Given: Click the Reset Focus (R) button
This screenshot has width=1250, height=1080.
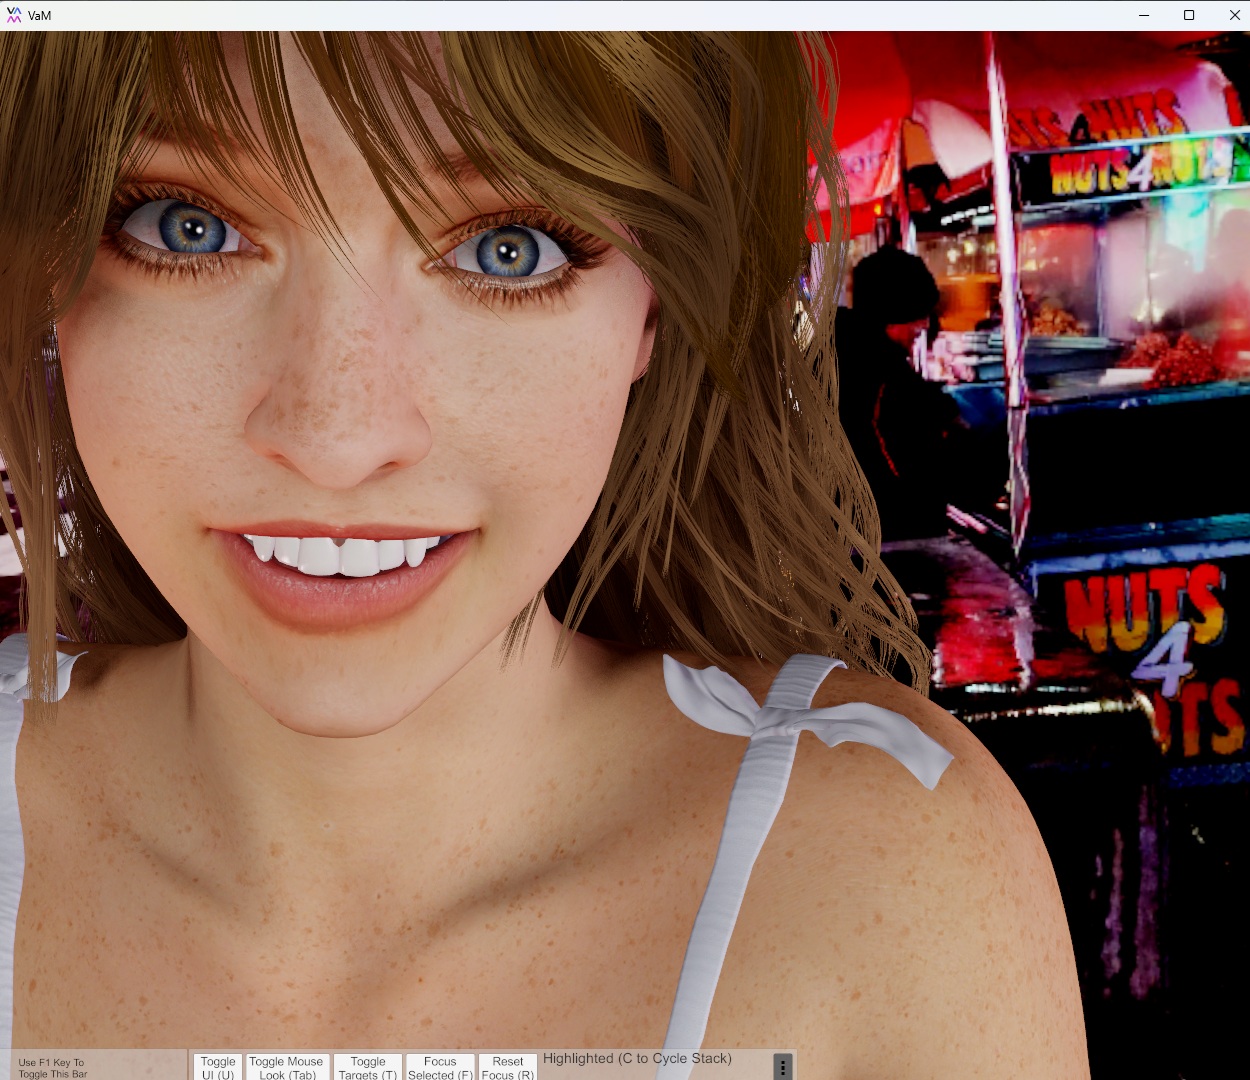Looking at the screenshot, I should pos(508,1067).
